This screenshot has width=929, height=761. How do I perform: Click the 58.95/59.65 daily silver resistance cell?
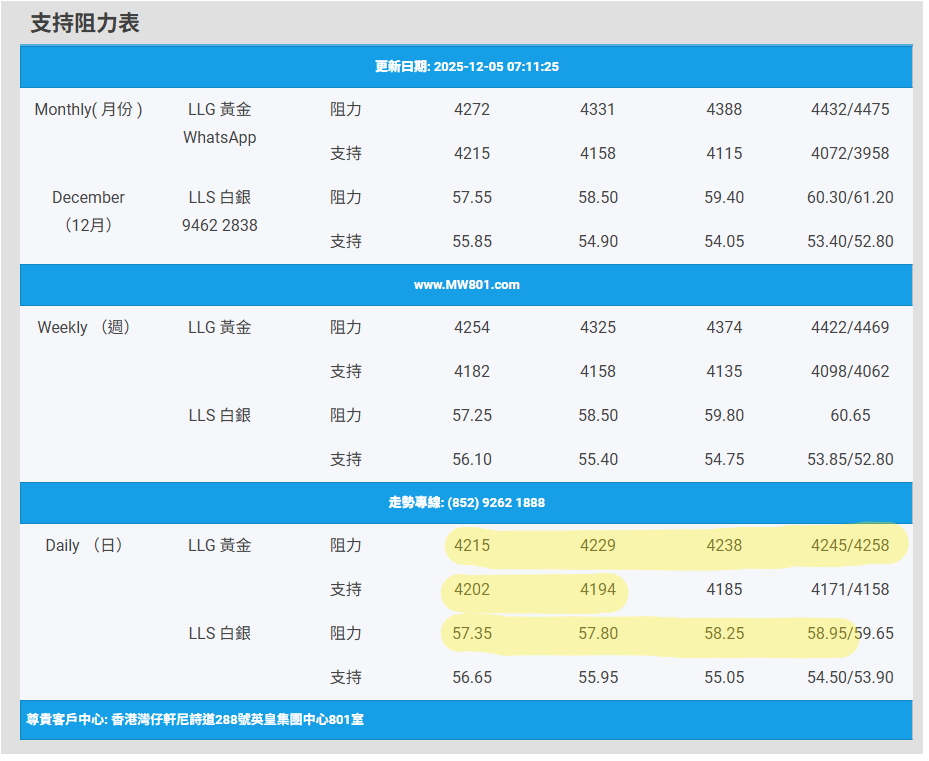[849, 634]
